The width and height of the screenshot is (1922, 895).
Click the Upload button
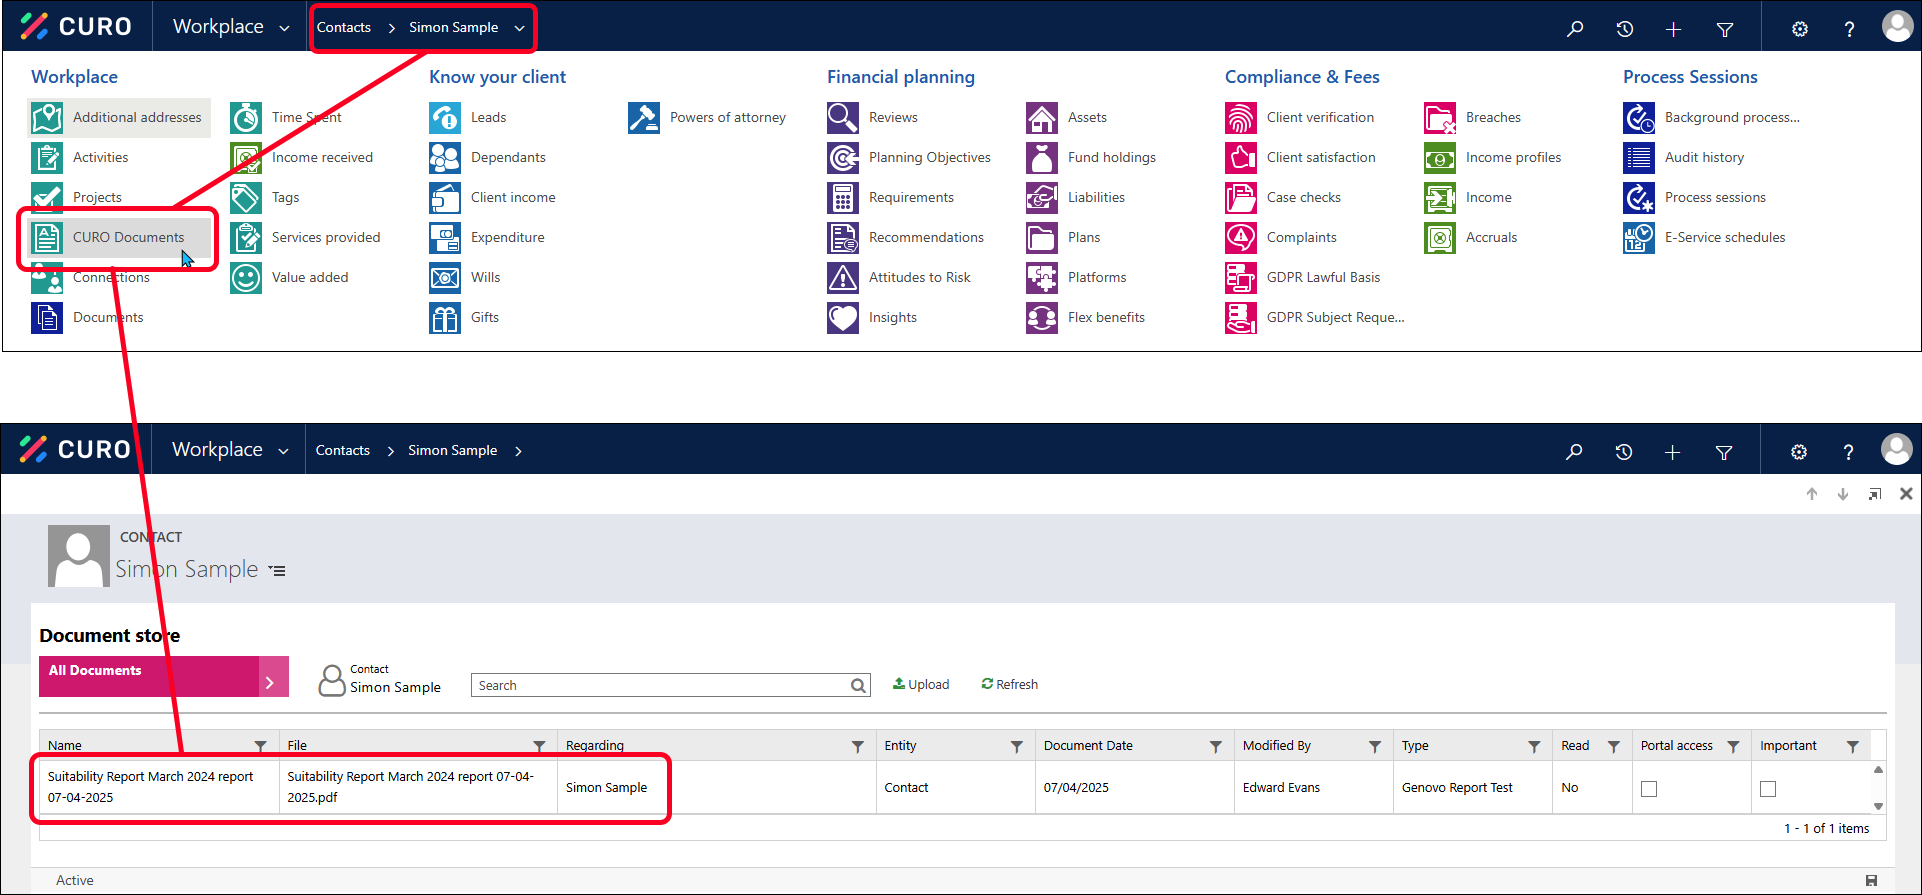[921, 684]
